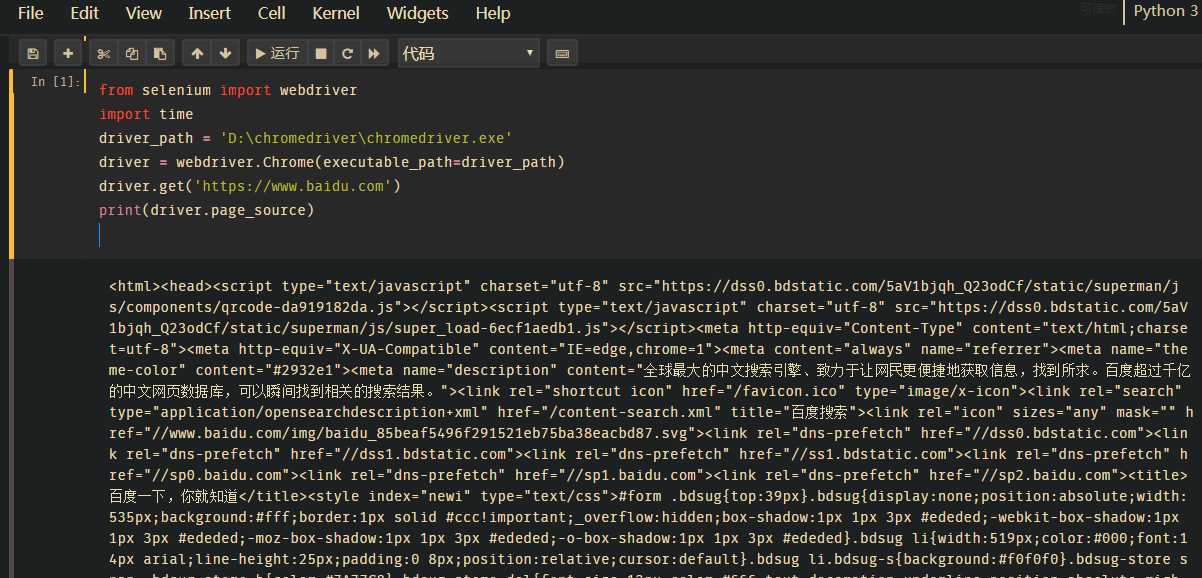Open the Insert menu
This screenshot has width=1202, height=578.
209,13
